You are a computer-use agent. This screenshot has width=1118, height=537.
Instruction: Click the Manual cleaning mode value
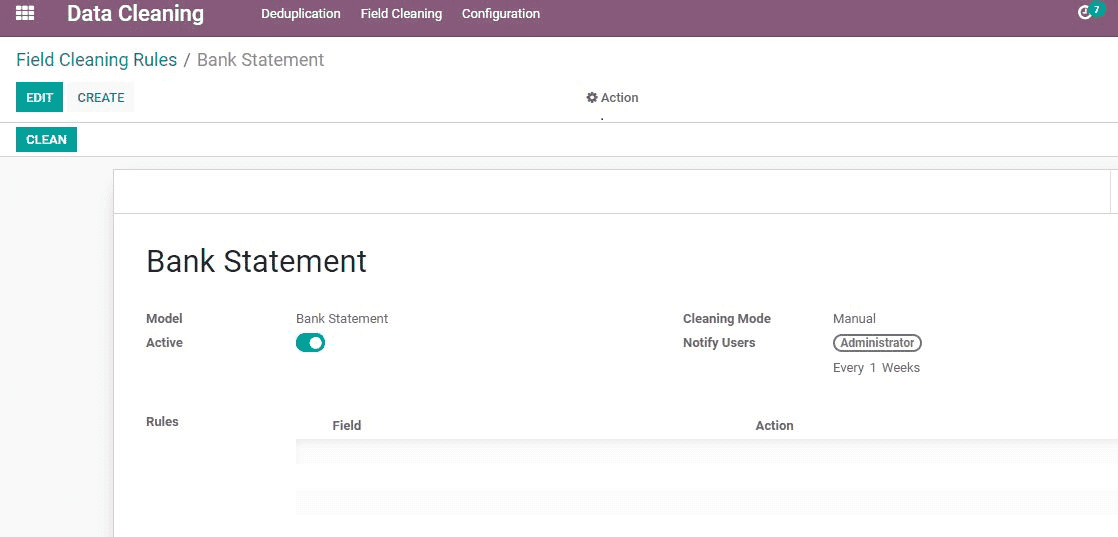(x=854, y=319)
